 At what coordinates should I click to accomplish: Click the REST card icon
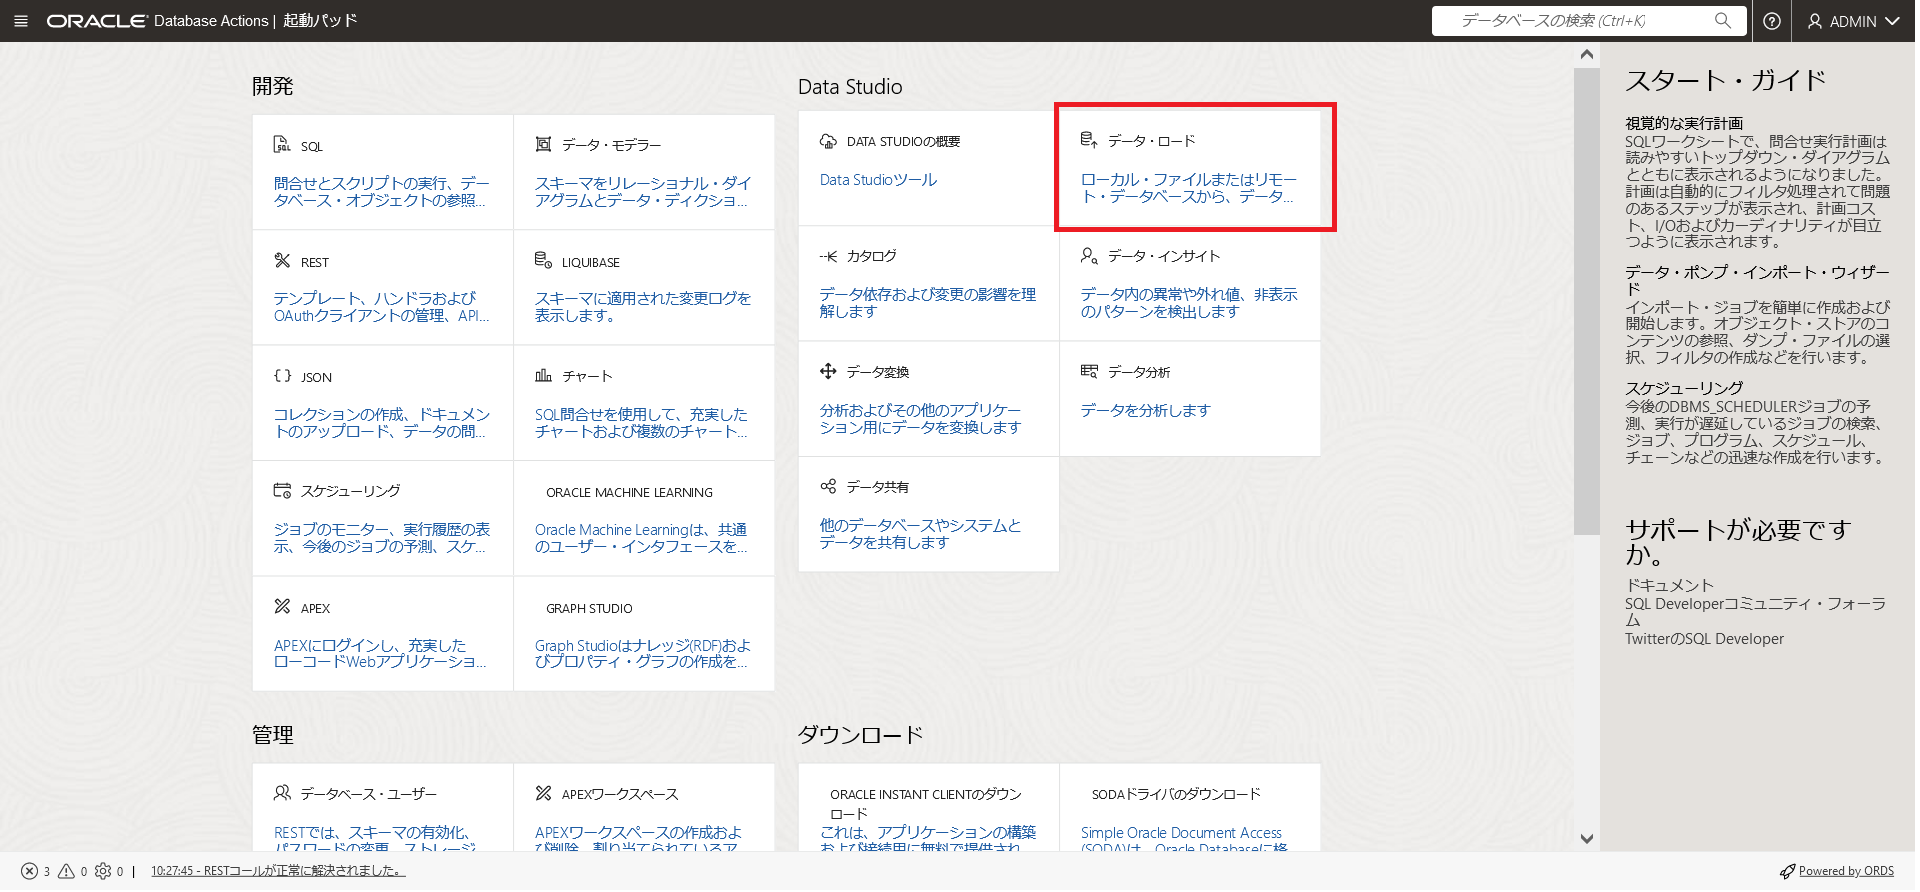[282, 261]
